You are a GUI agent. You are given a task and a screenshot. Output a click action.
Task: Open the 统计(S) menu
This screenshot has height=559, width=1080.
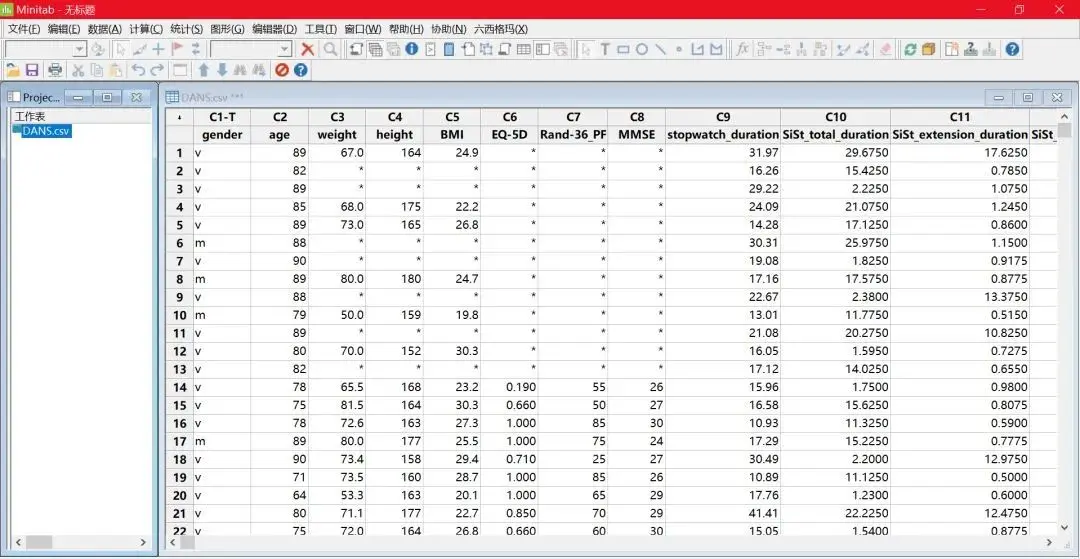point(186,29)
